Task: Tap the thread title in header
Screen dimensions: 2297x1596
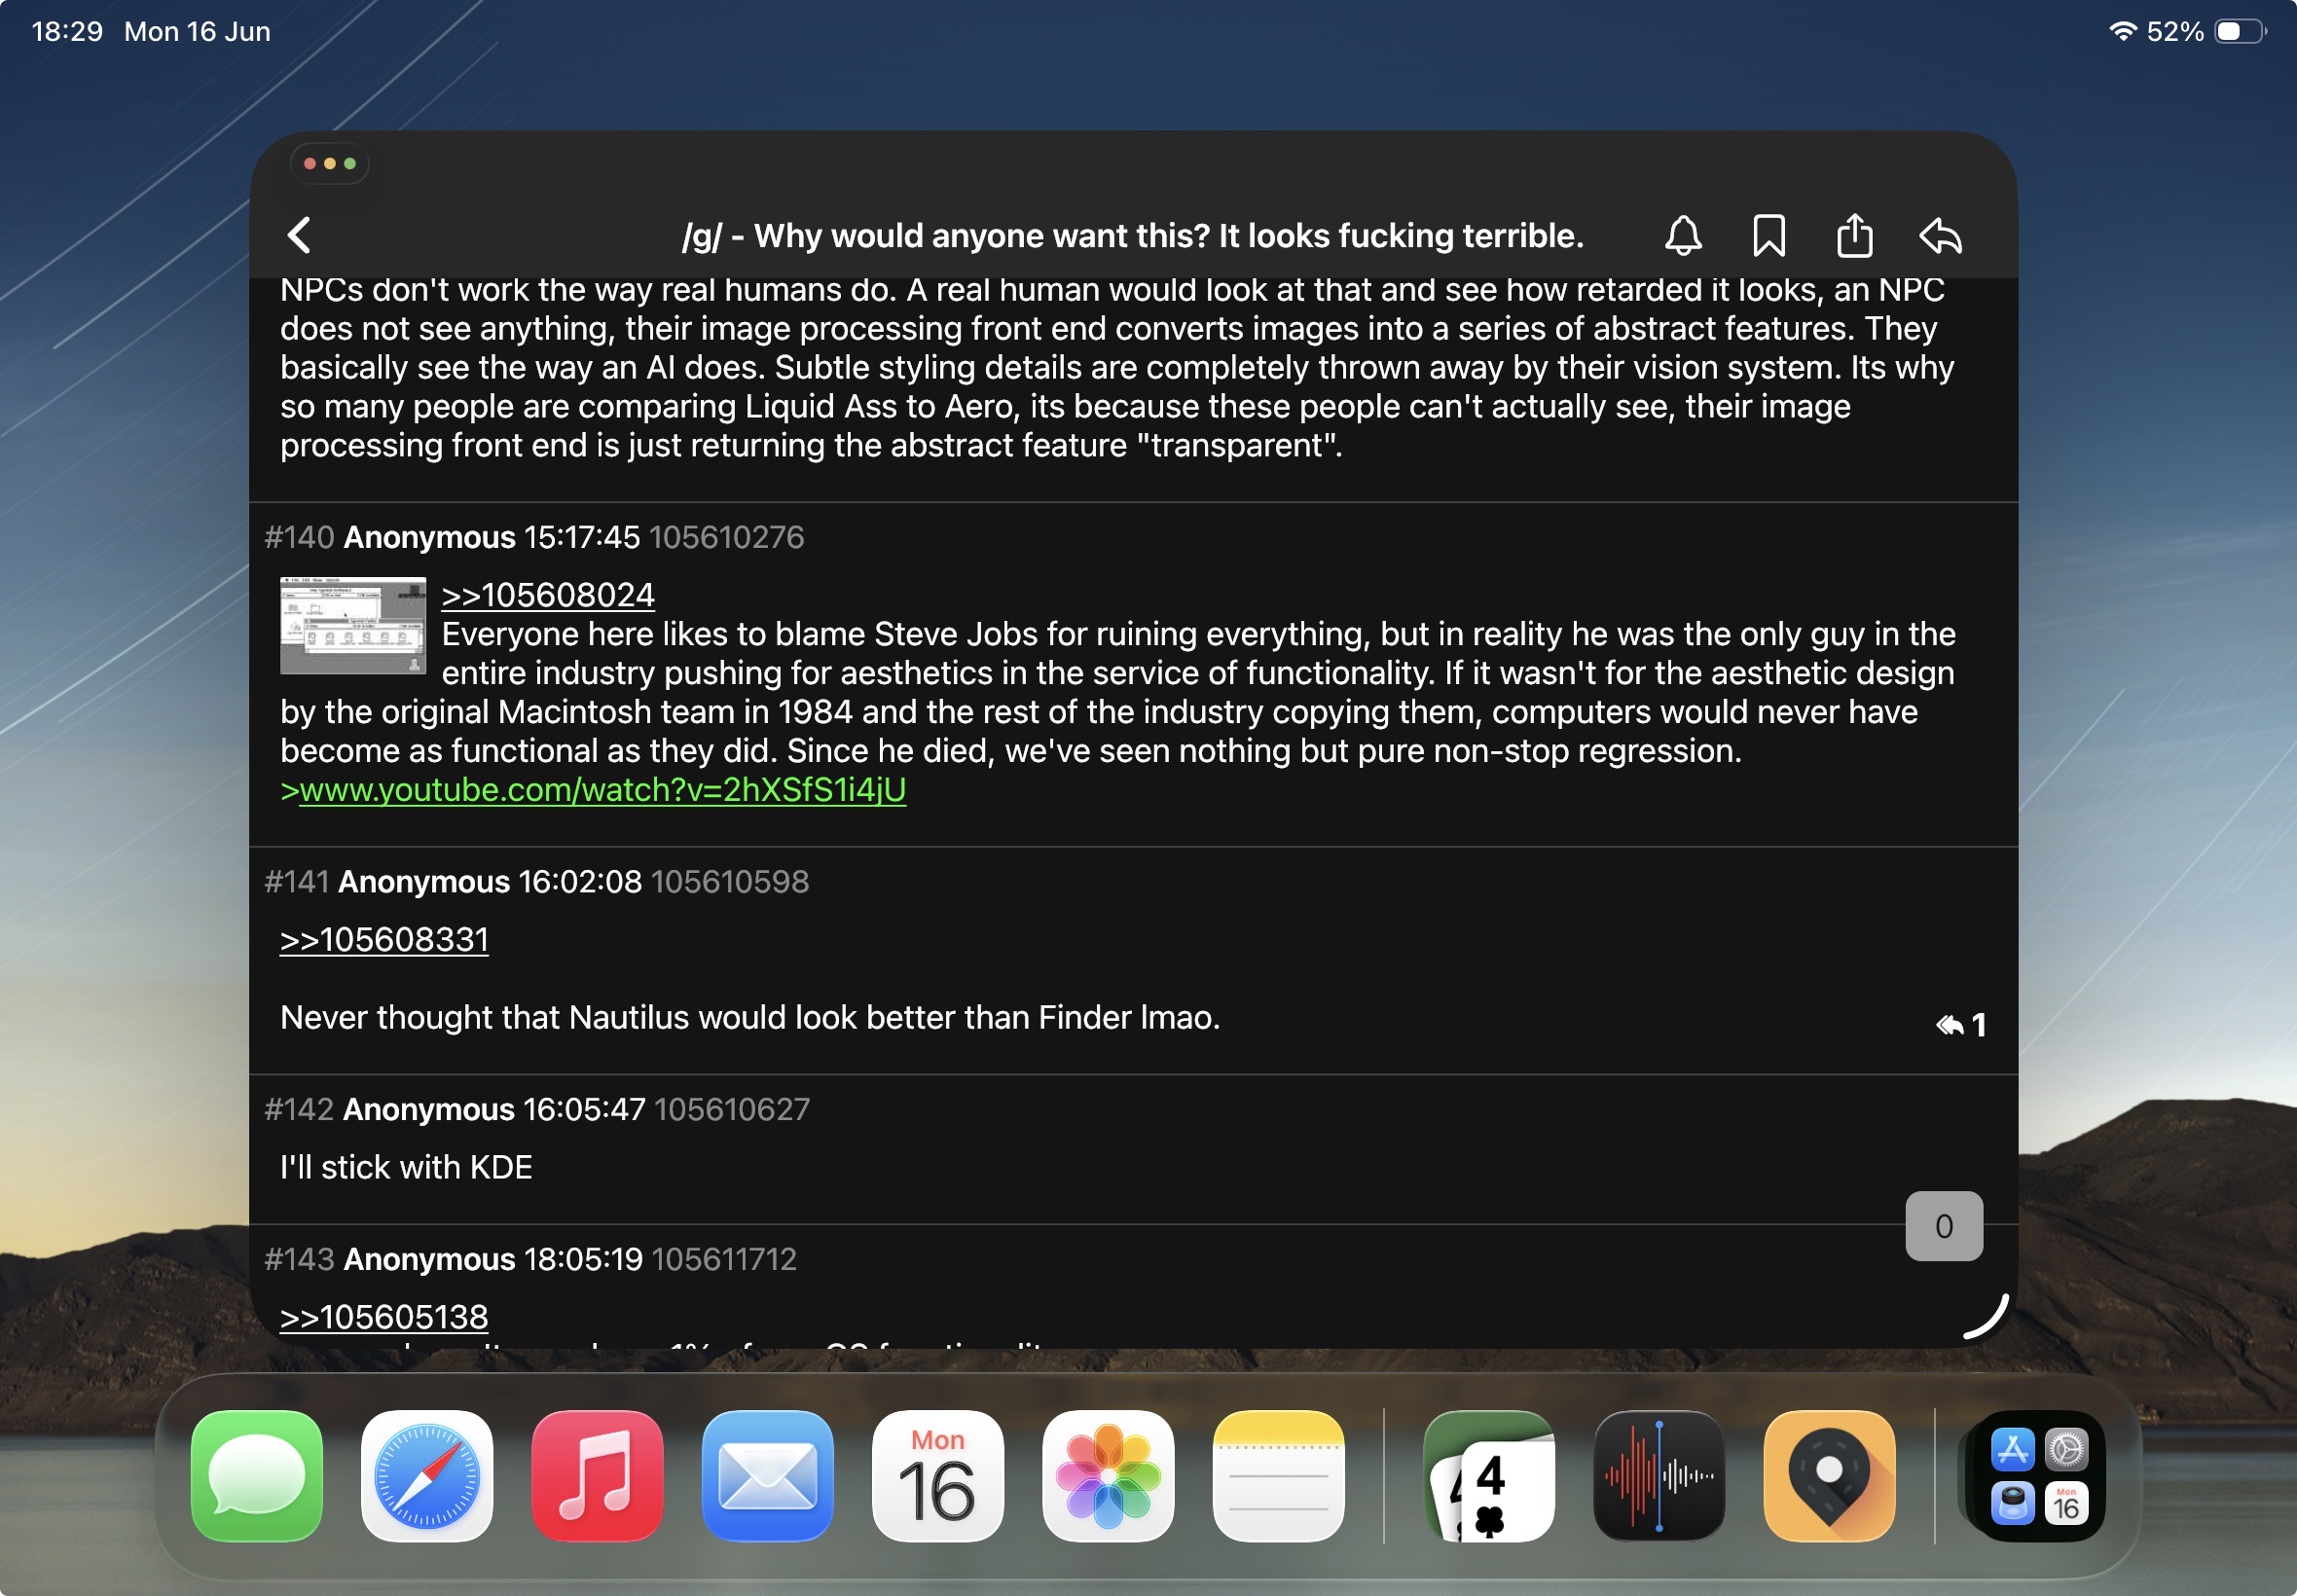Action: [x=1132, y=236]
